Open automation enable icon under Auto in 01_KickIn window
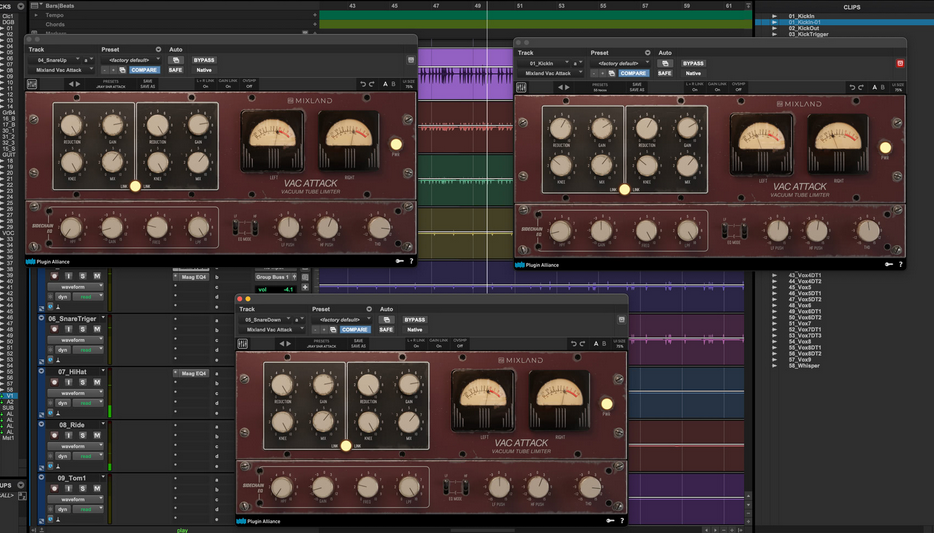 tap(665, 63)
